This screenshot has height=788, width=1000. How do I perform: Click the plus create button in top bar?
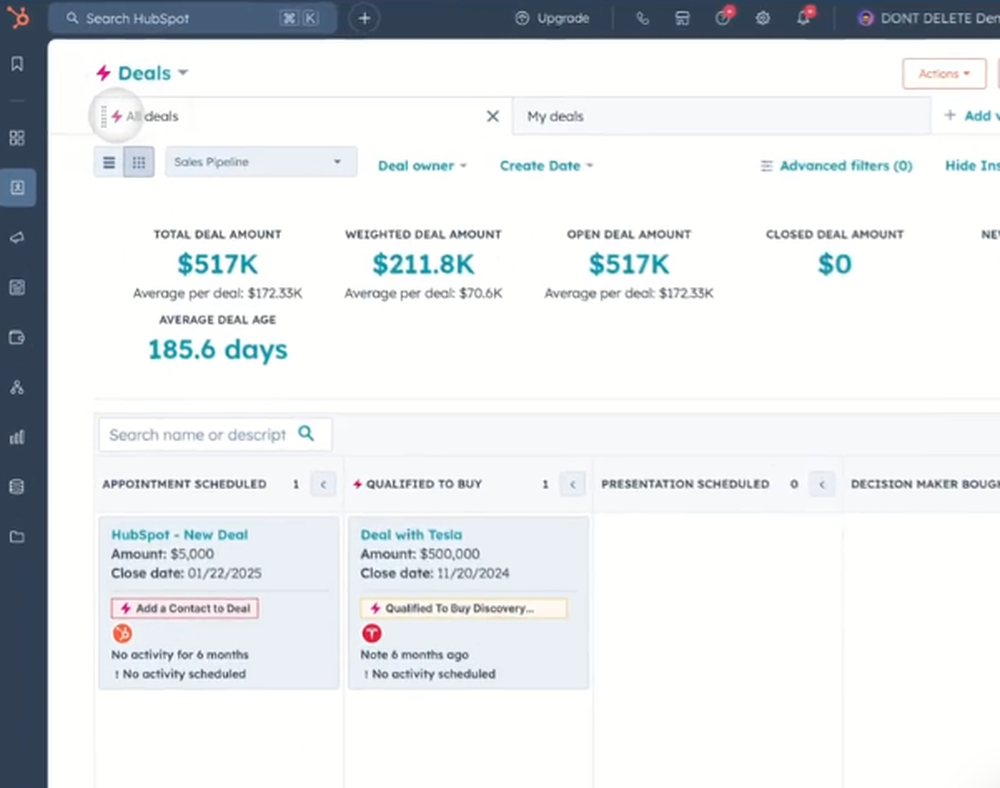(364, 18)
